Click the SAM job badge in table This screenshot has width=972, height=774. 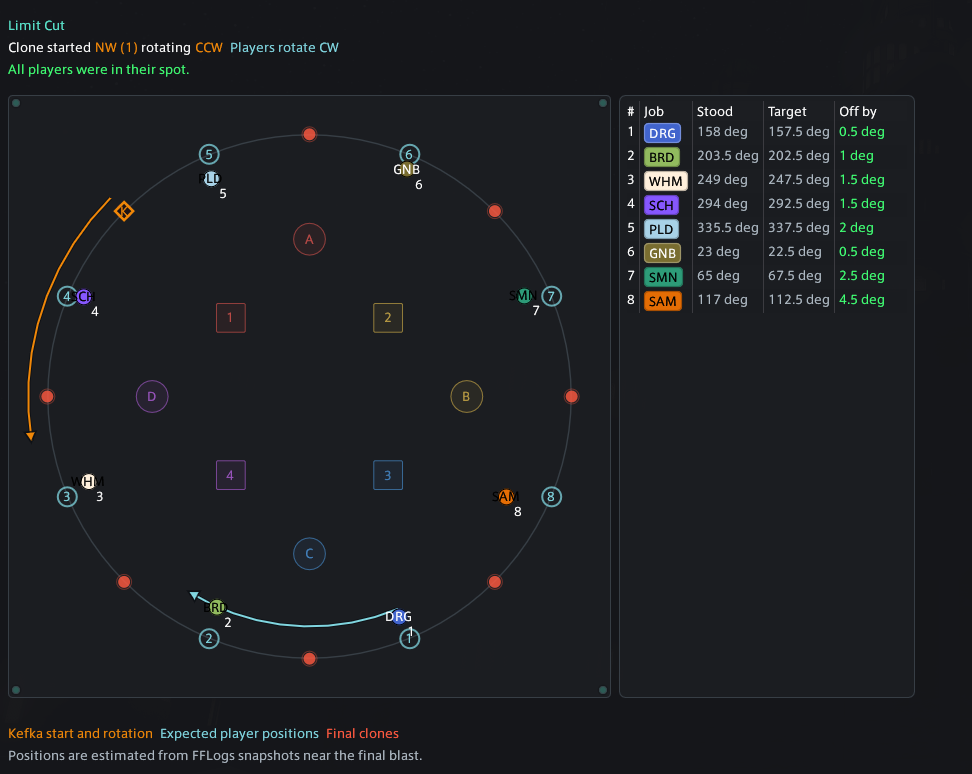click(663, 301)
